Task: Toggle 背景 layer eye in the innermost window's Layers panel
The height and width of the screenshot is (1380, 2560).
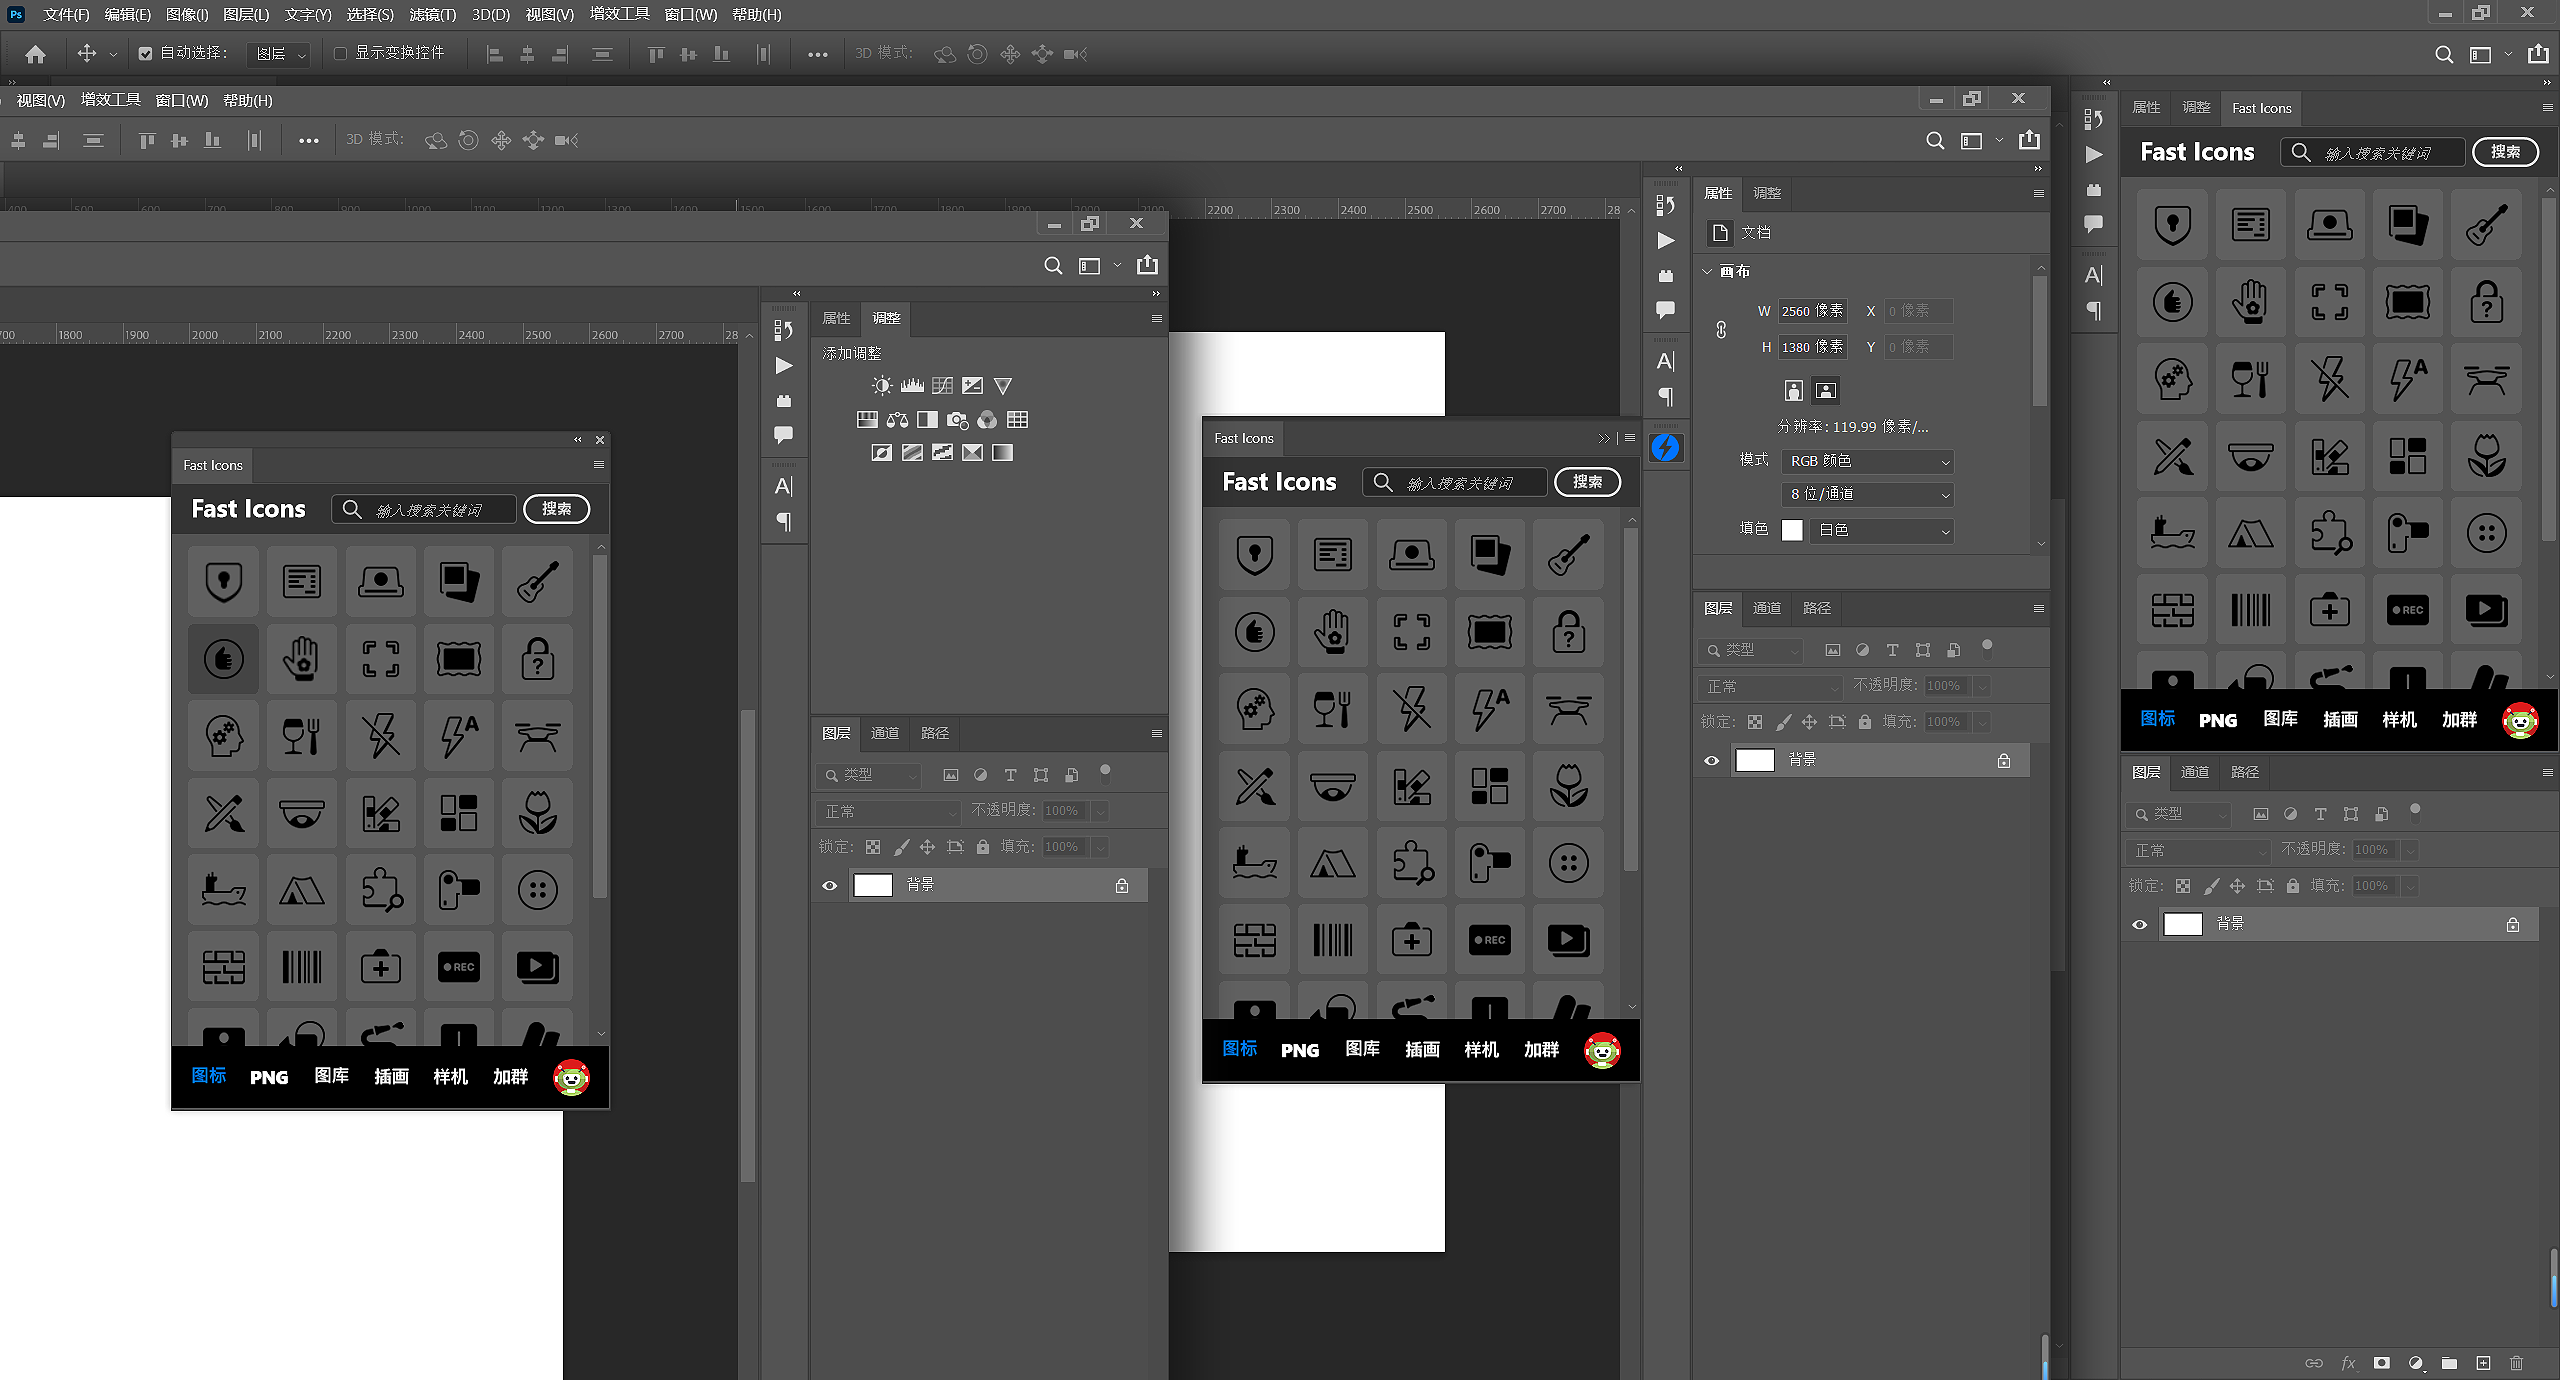Action: point(829,885)
